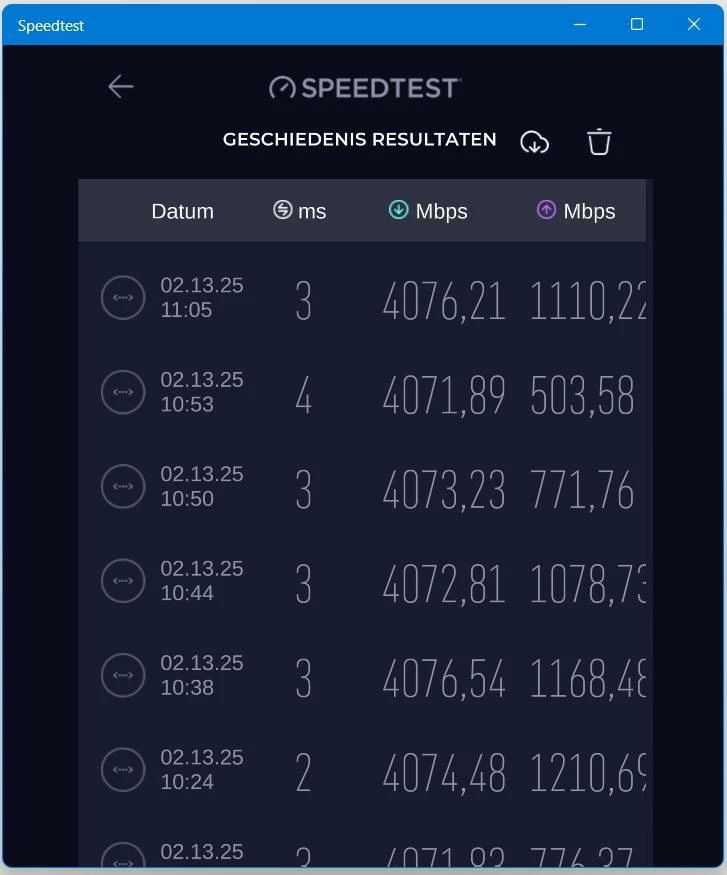Maximize the Speedtest window

(x=637, y=24)
